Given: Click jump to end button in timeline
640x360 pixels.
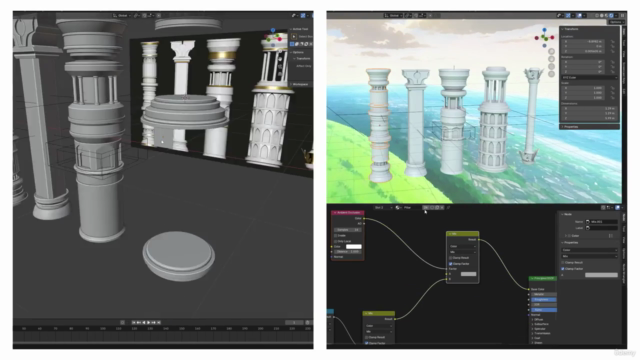Looking at the screenshot, I should [x=159, y=322].
